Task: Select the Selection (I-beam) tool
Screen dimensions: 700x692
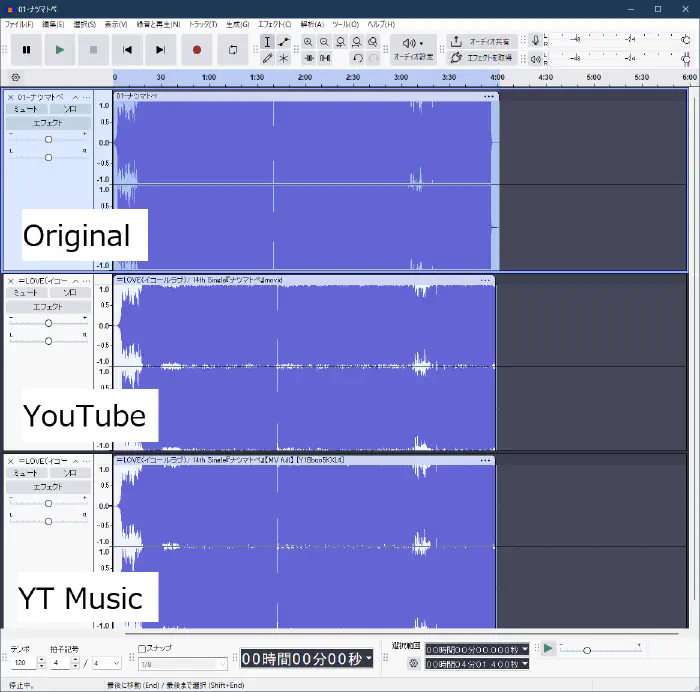Action: tap(267, 42)
